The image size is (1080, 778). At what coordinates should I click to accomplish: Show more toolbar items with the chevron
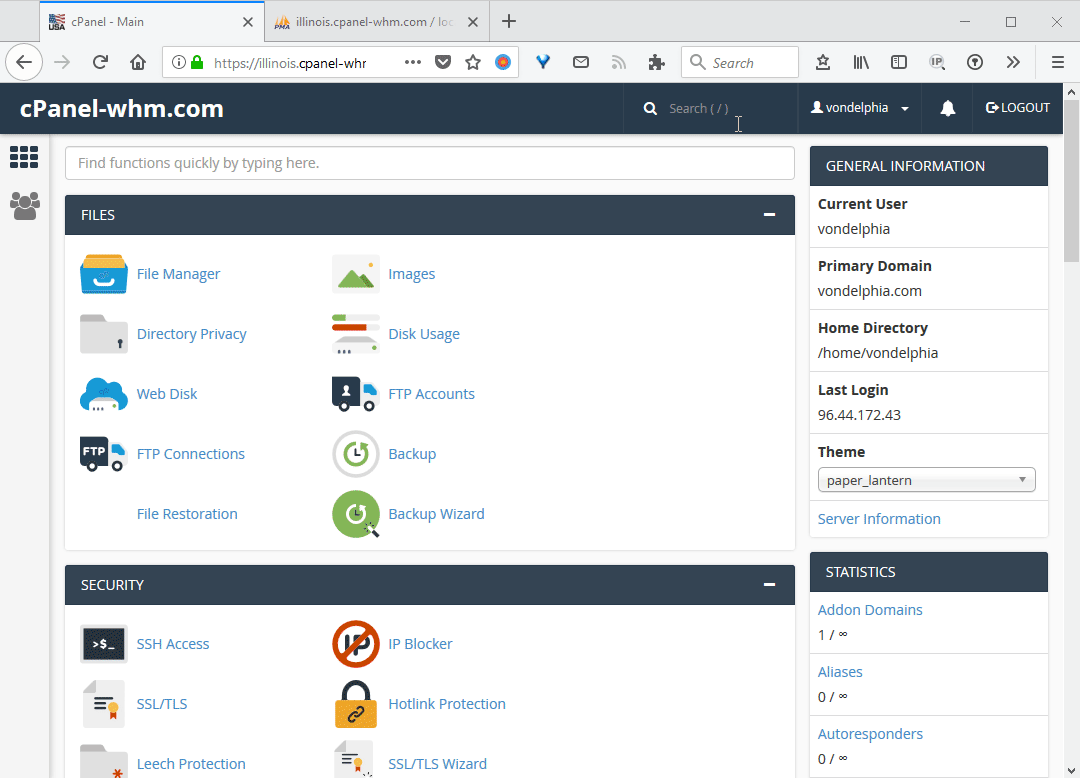[1012, 63]
